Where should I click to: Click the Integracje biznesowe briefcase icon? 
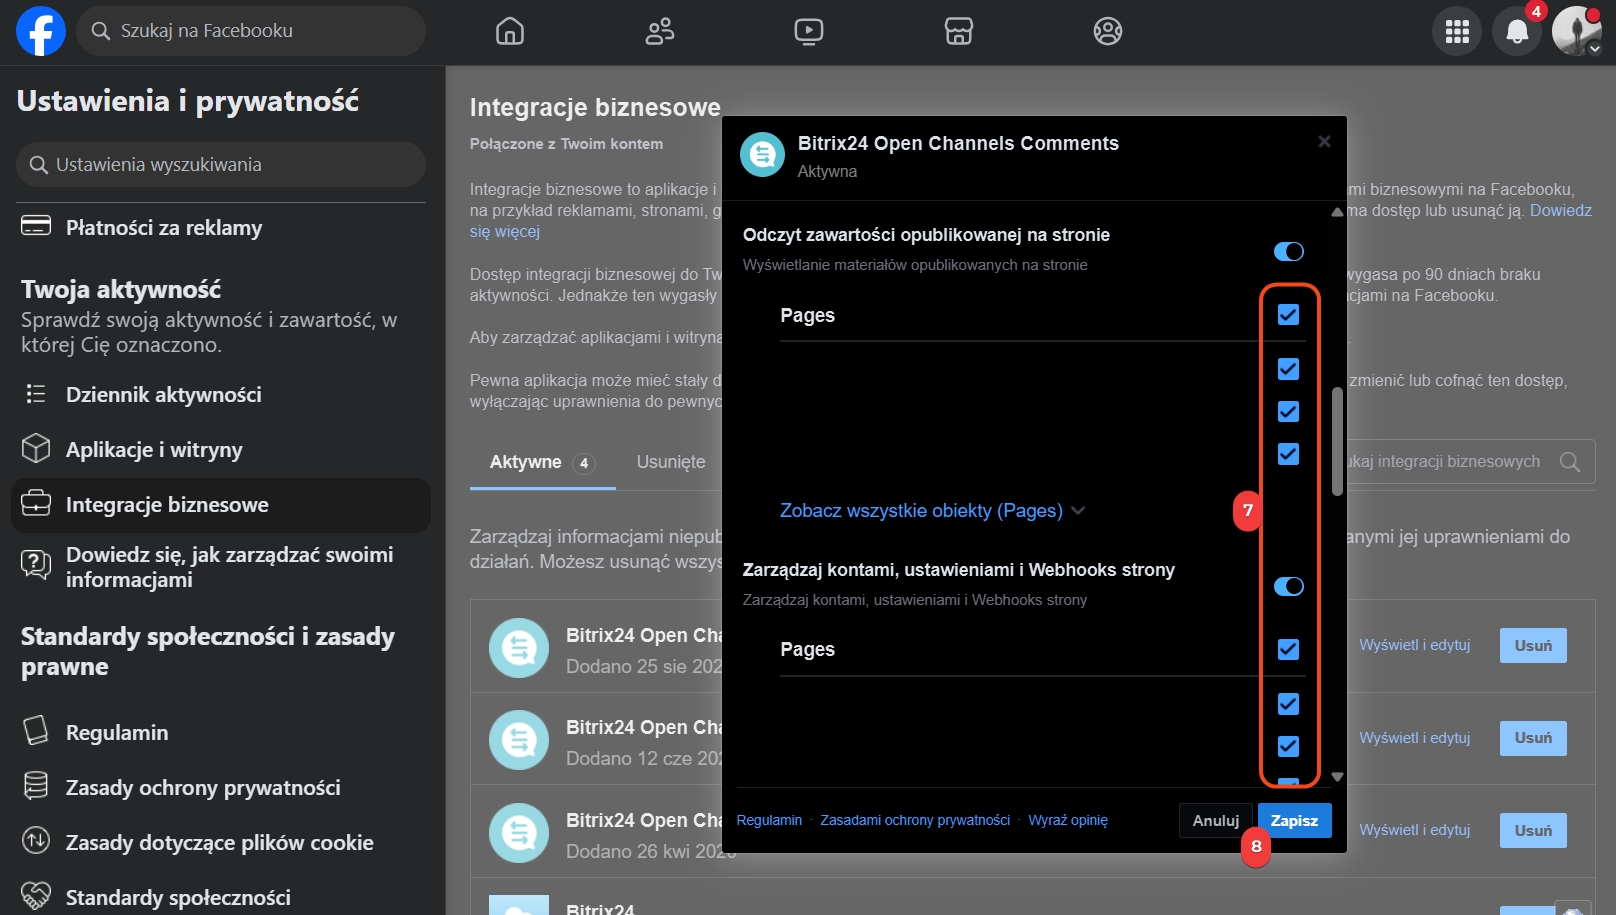click(36, 504)
